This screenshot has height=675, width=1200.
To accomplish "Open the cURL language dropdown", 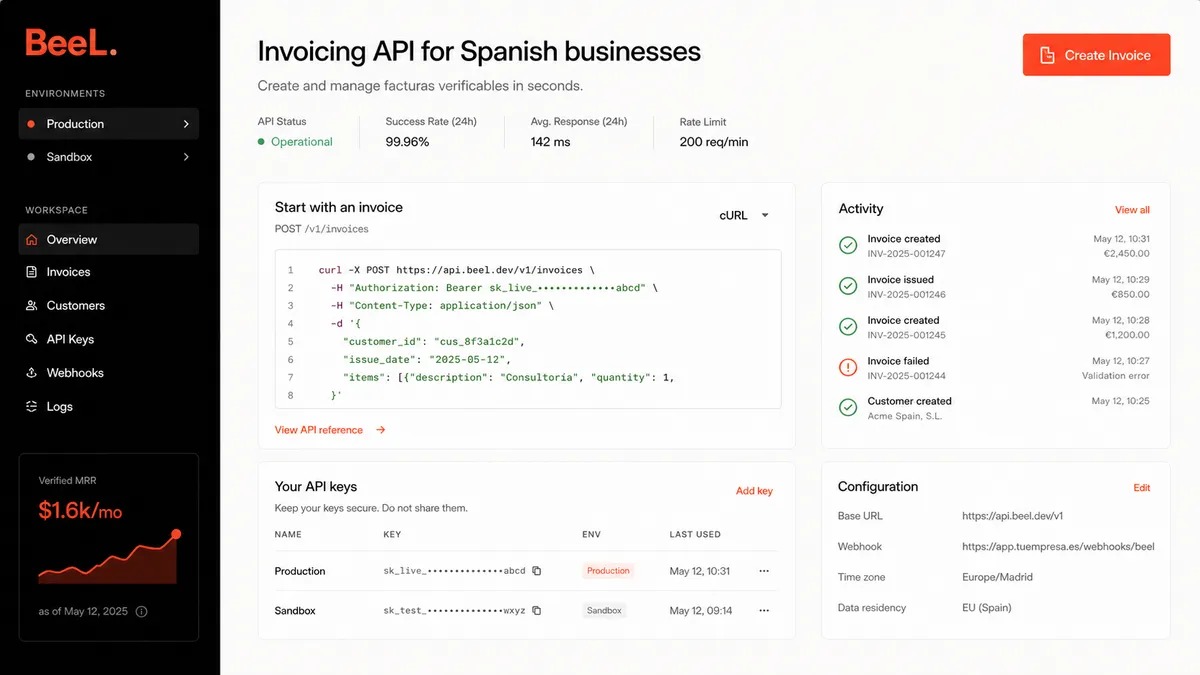I will (x=745, y=215).
